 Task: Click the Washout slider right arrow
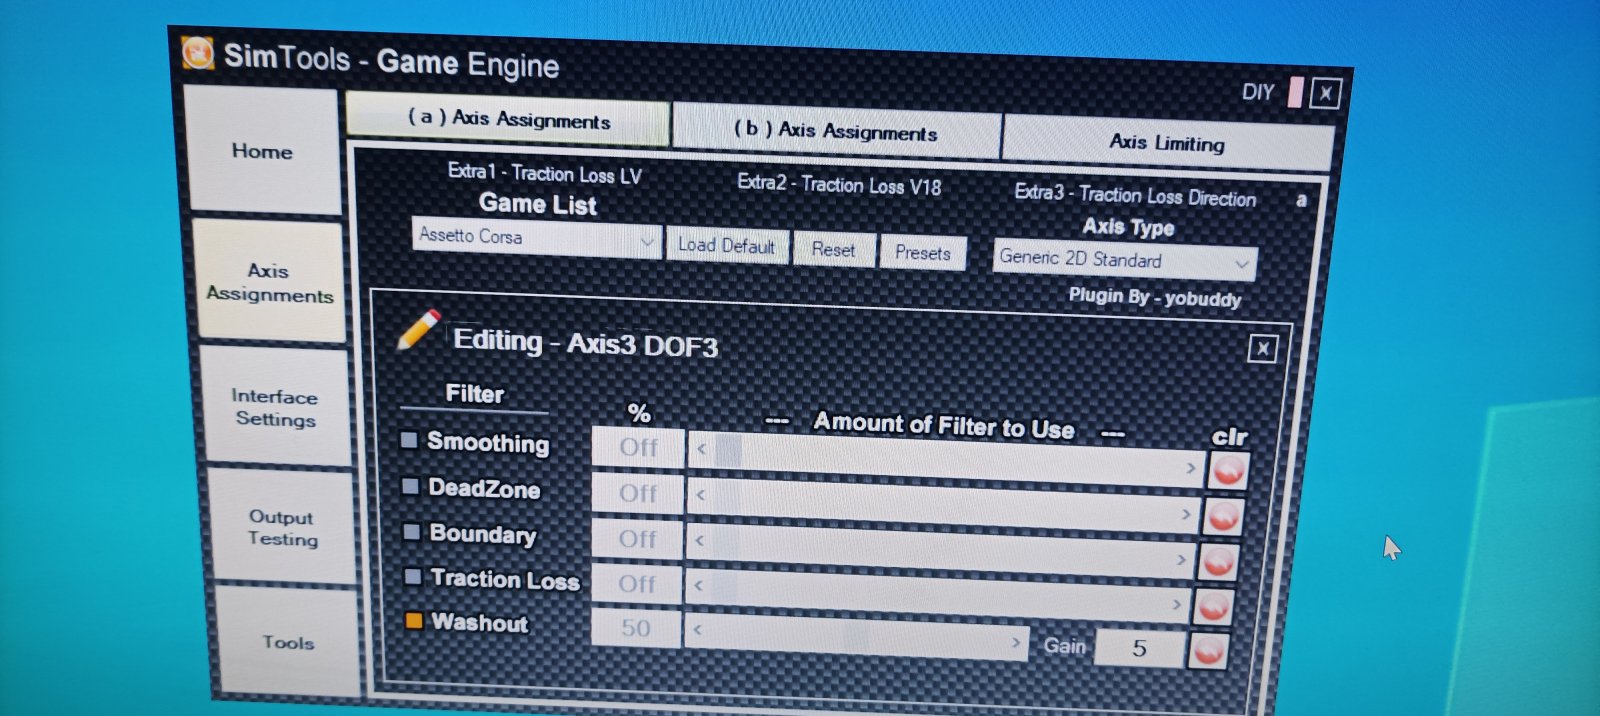point(1015,642)
